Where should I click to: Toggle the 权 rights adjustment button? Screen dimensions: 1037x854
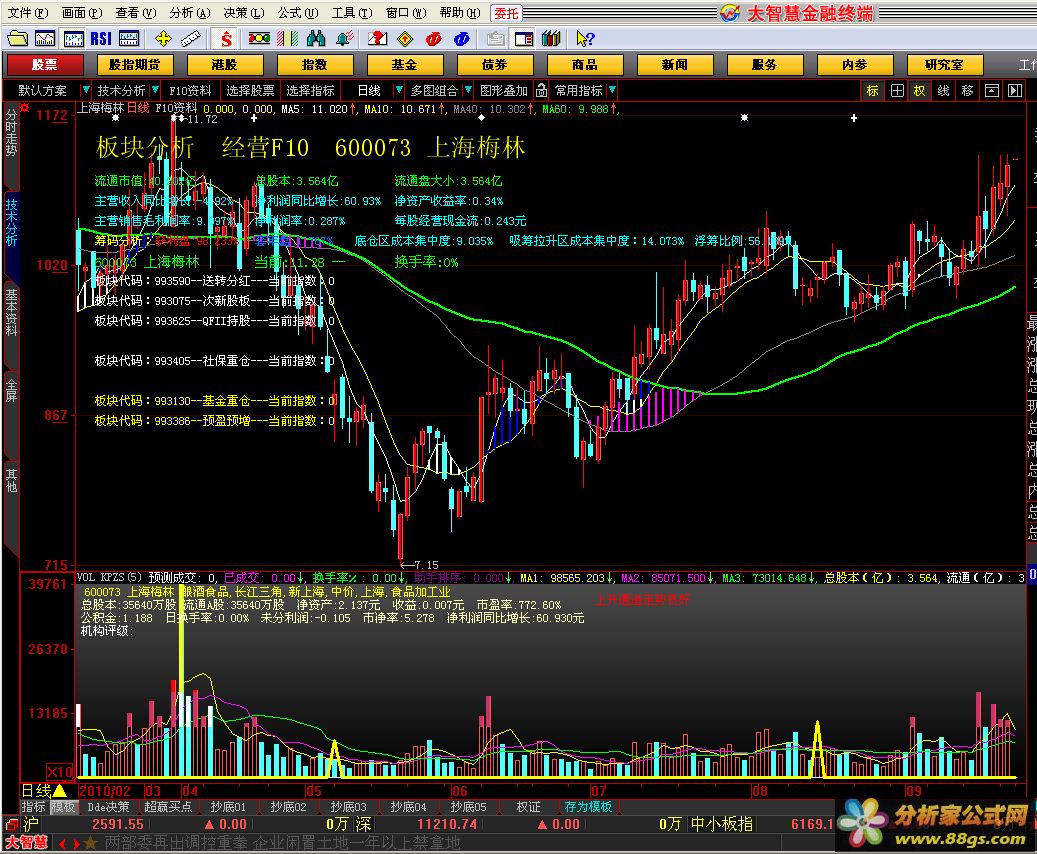tap(920, 91)
